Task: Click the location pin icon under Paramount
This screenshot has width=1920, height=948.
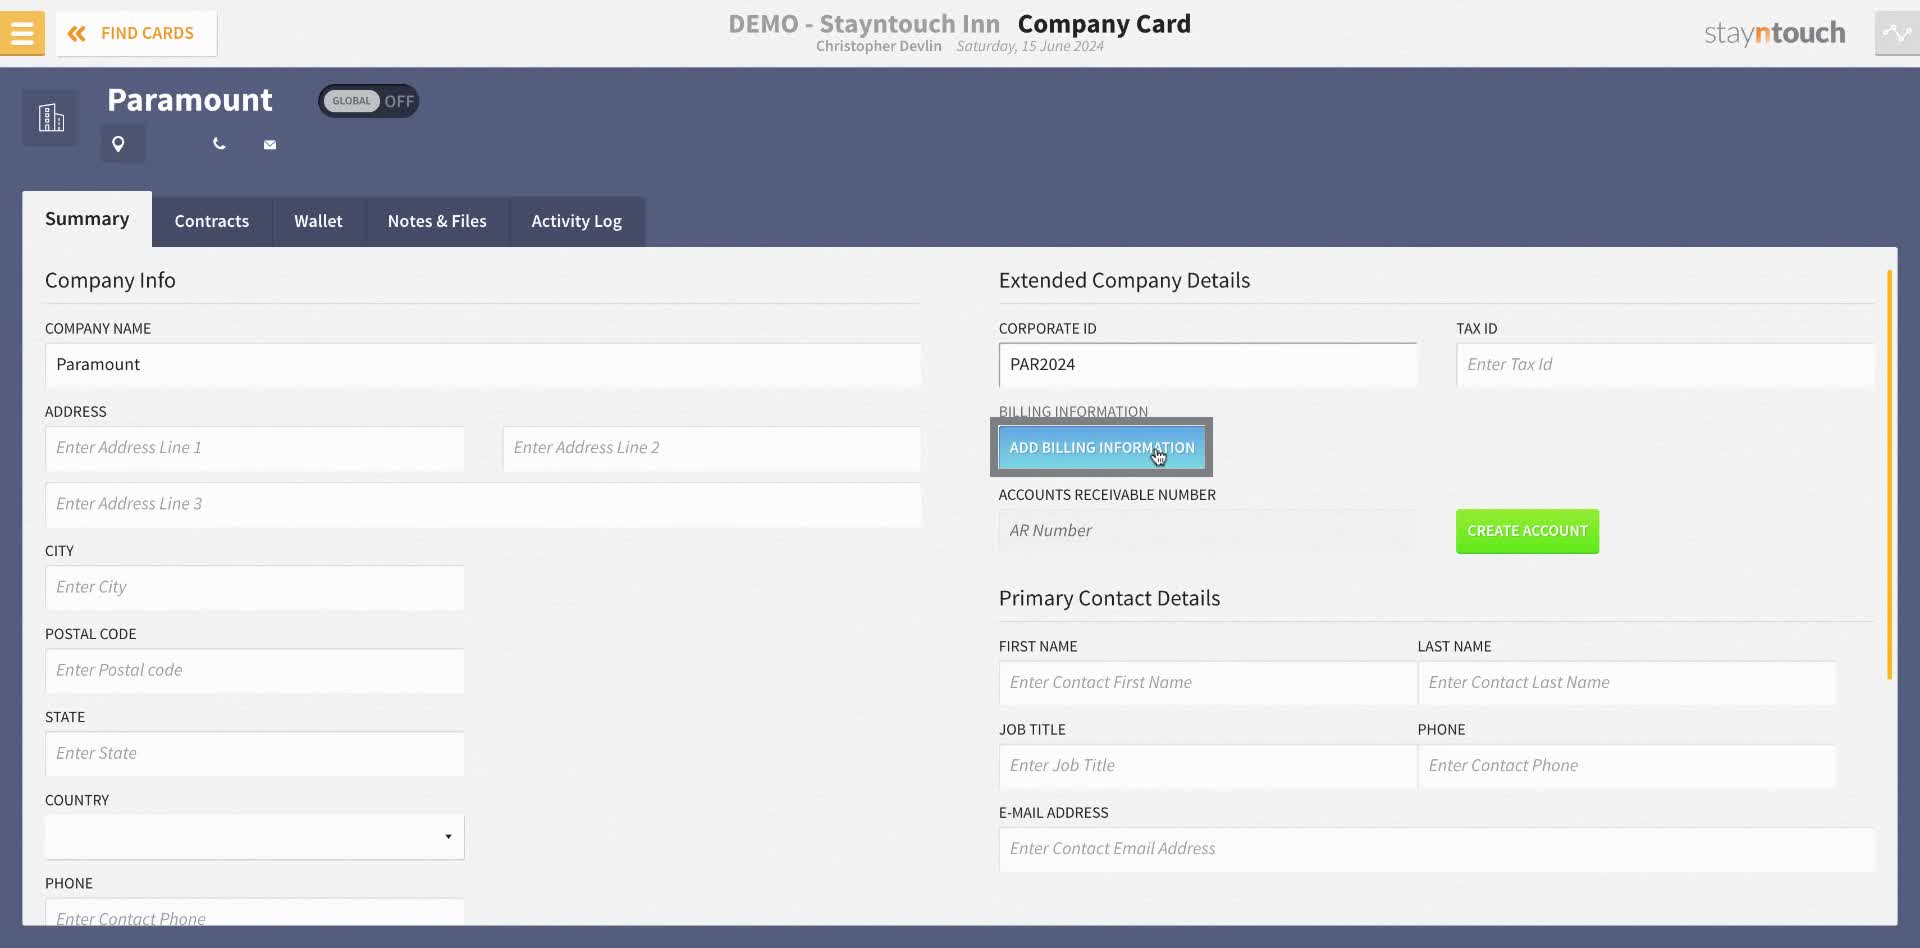Action: tap(118, 144)
